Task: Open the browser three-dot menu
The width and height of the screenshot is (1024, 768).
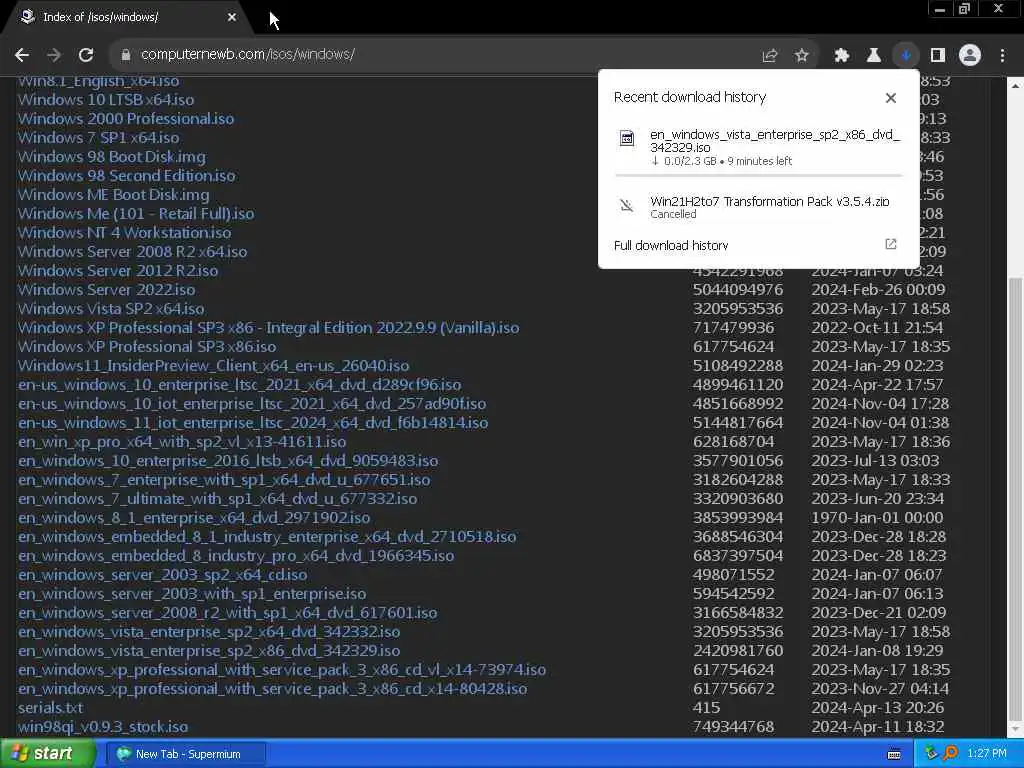Action: pos(1002,56)
